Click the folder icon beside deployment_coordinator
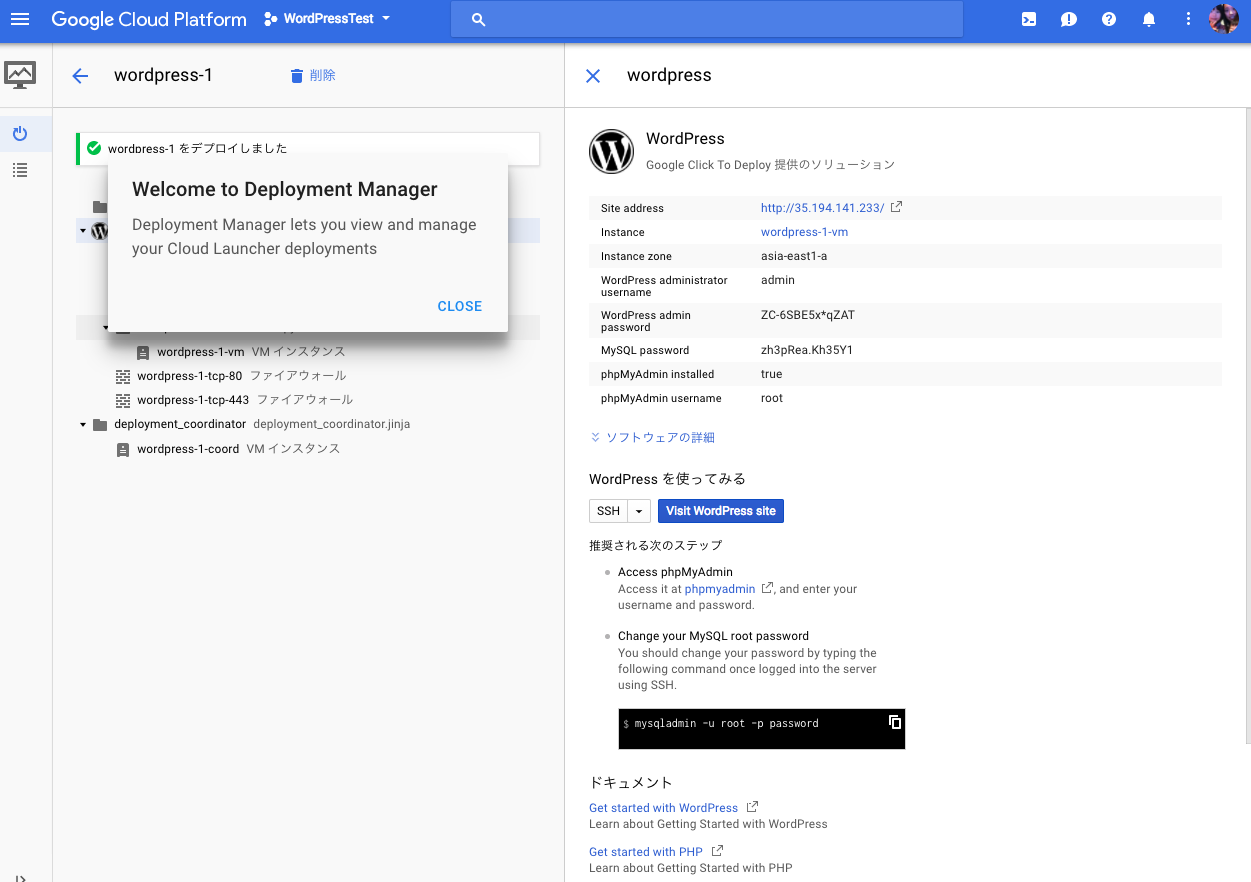Screen dimensions: 1251x882 [99, 424]
